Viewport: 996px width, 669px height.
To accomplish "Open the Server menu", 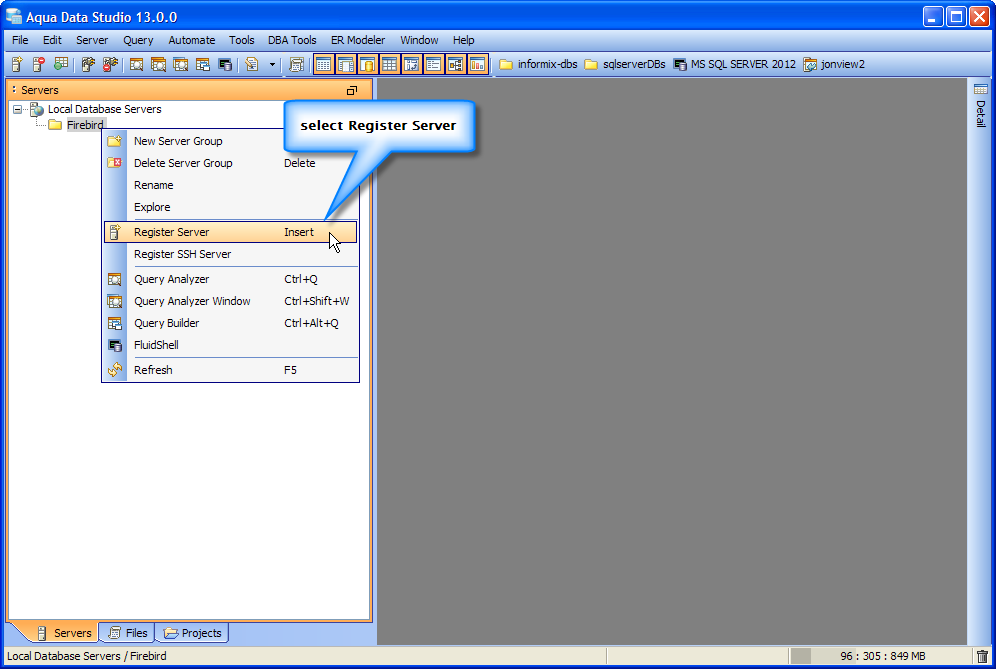I will point(92,40).
